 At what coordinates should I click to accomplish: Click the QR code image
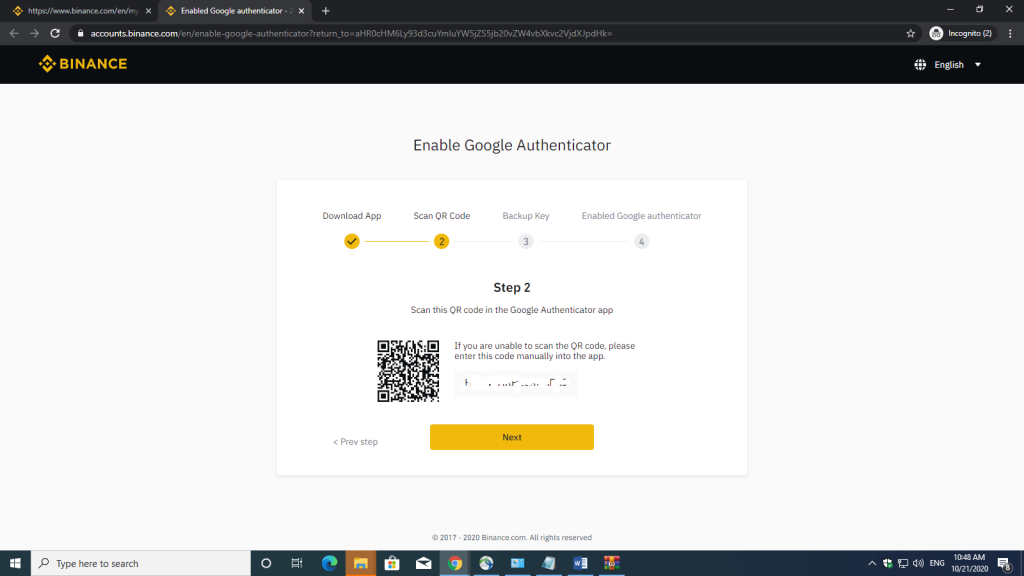tap(408, 370)
